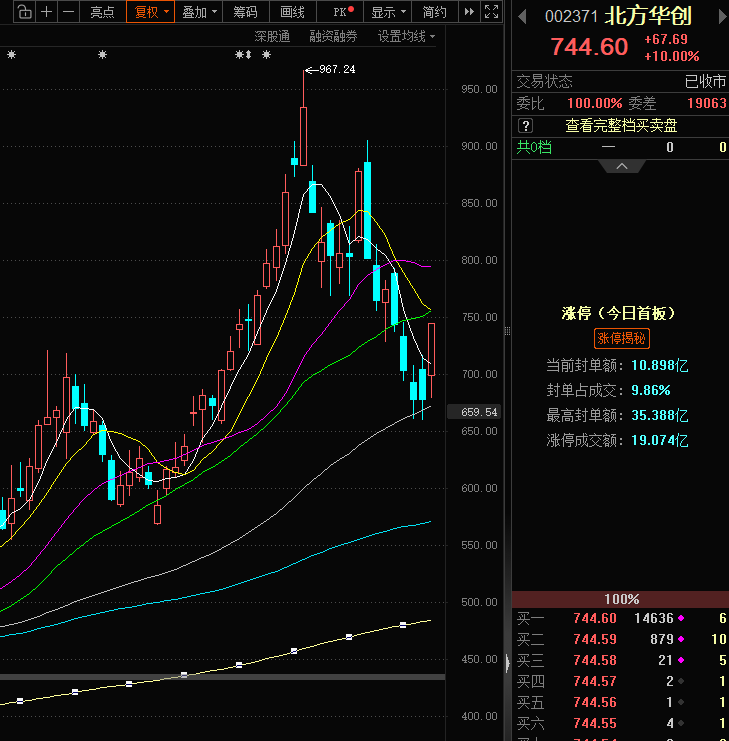This screenshot has height=741, width=729.
Task: Open 设置均线 moving average settings dropdown
Action: [x=406, y=36]
